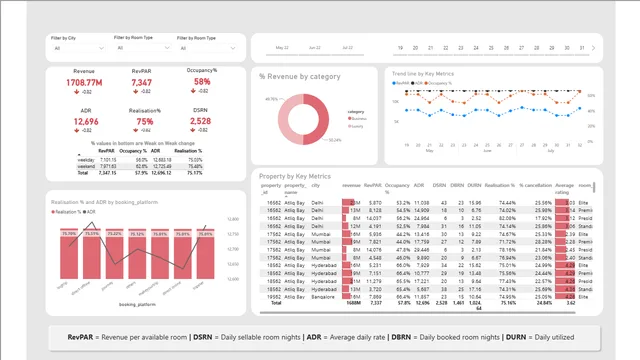This screenshot has height=360, width=640.
Task: Select the weekend row in the summary table
Action: [x=140, y=167]
